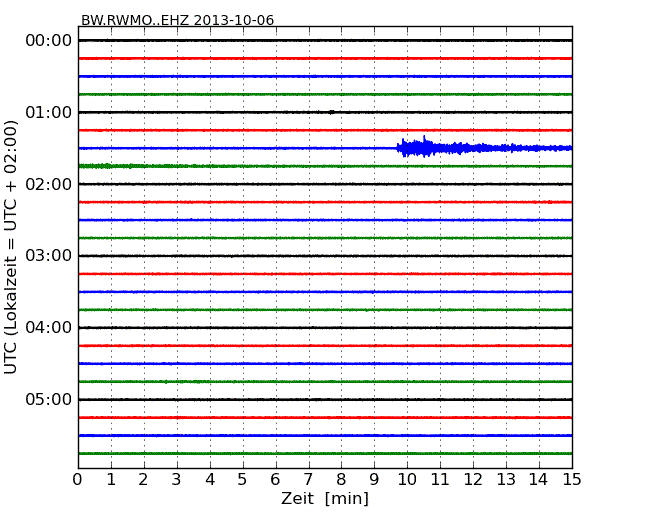This screenshot has height=520, width=650.
Task: Click the UTC Lokalzeit y-axis label
Action: pos(11,247)
